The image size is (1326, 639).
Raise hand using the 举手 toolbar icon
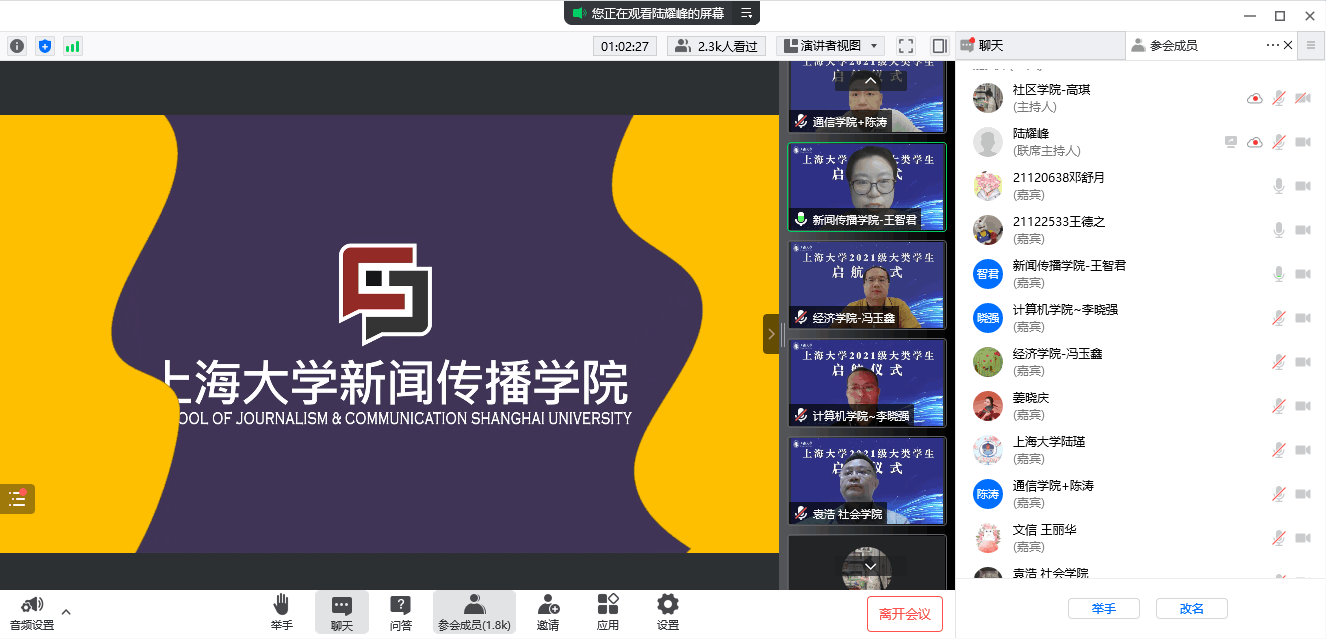[x=282, y=614]
